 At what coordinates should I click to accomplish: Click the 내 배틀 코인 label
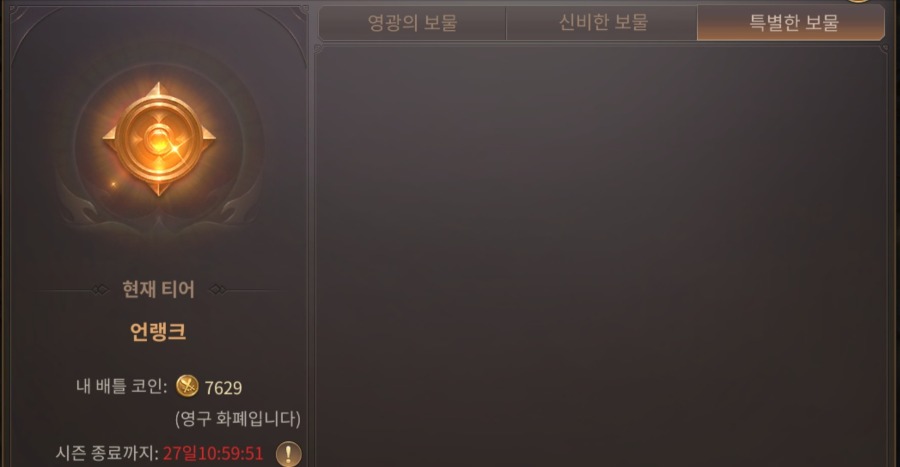(x=122, y=386)
